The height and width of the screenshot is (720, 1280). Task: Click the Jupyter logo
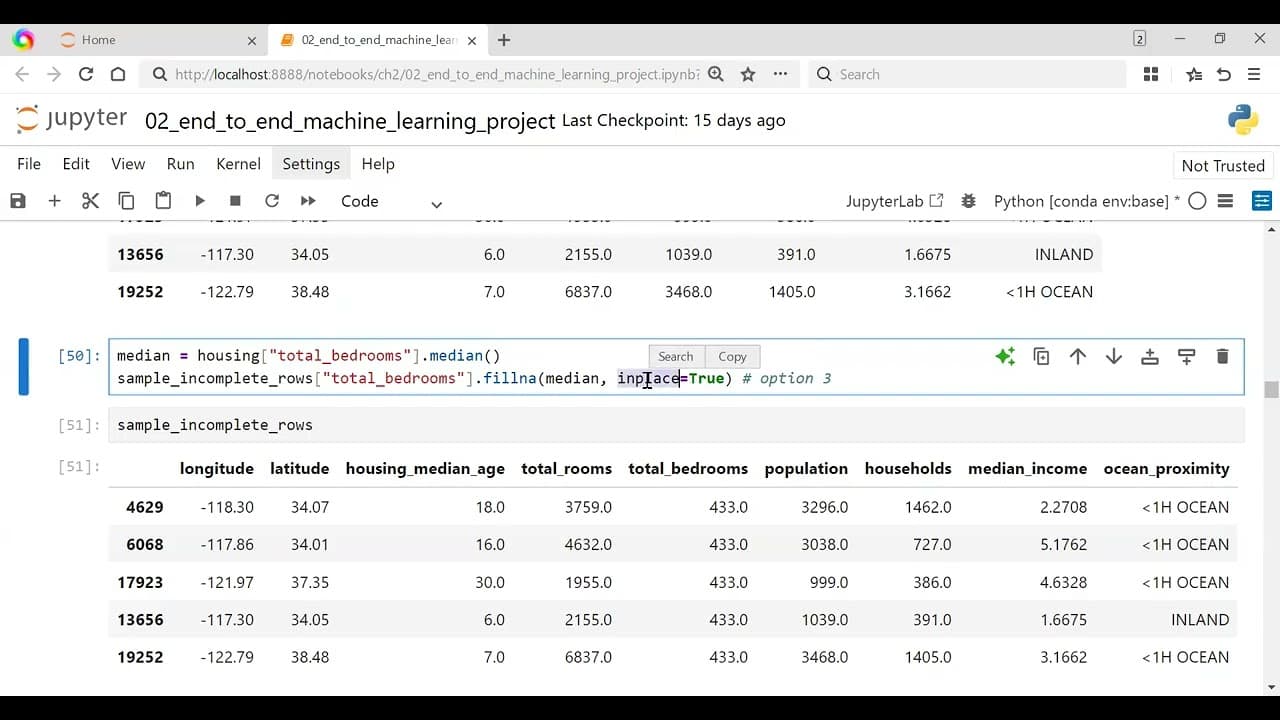click(x=72, y=119)
